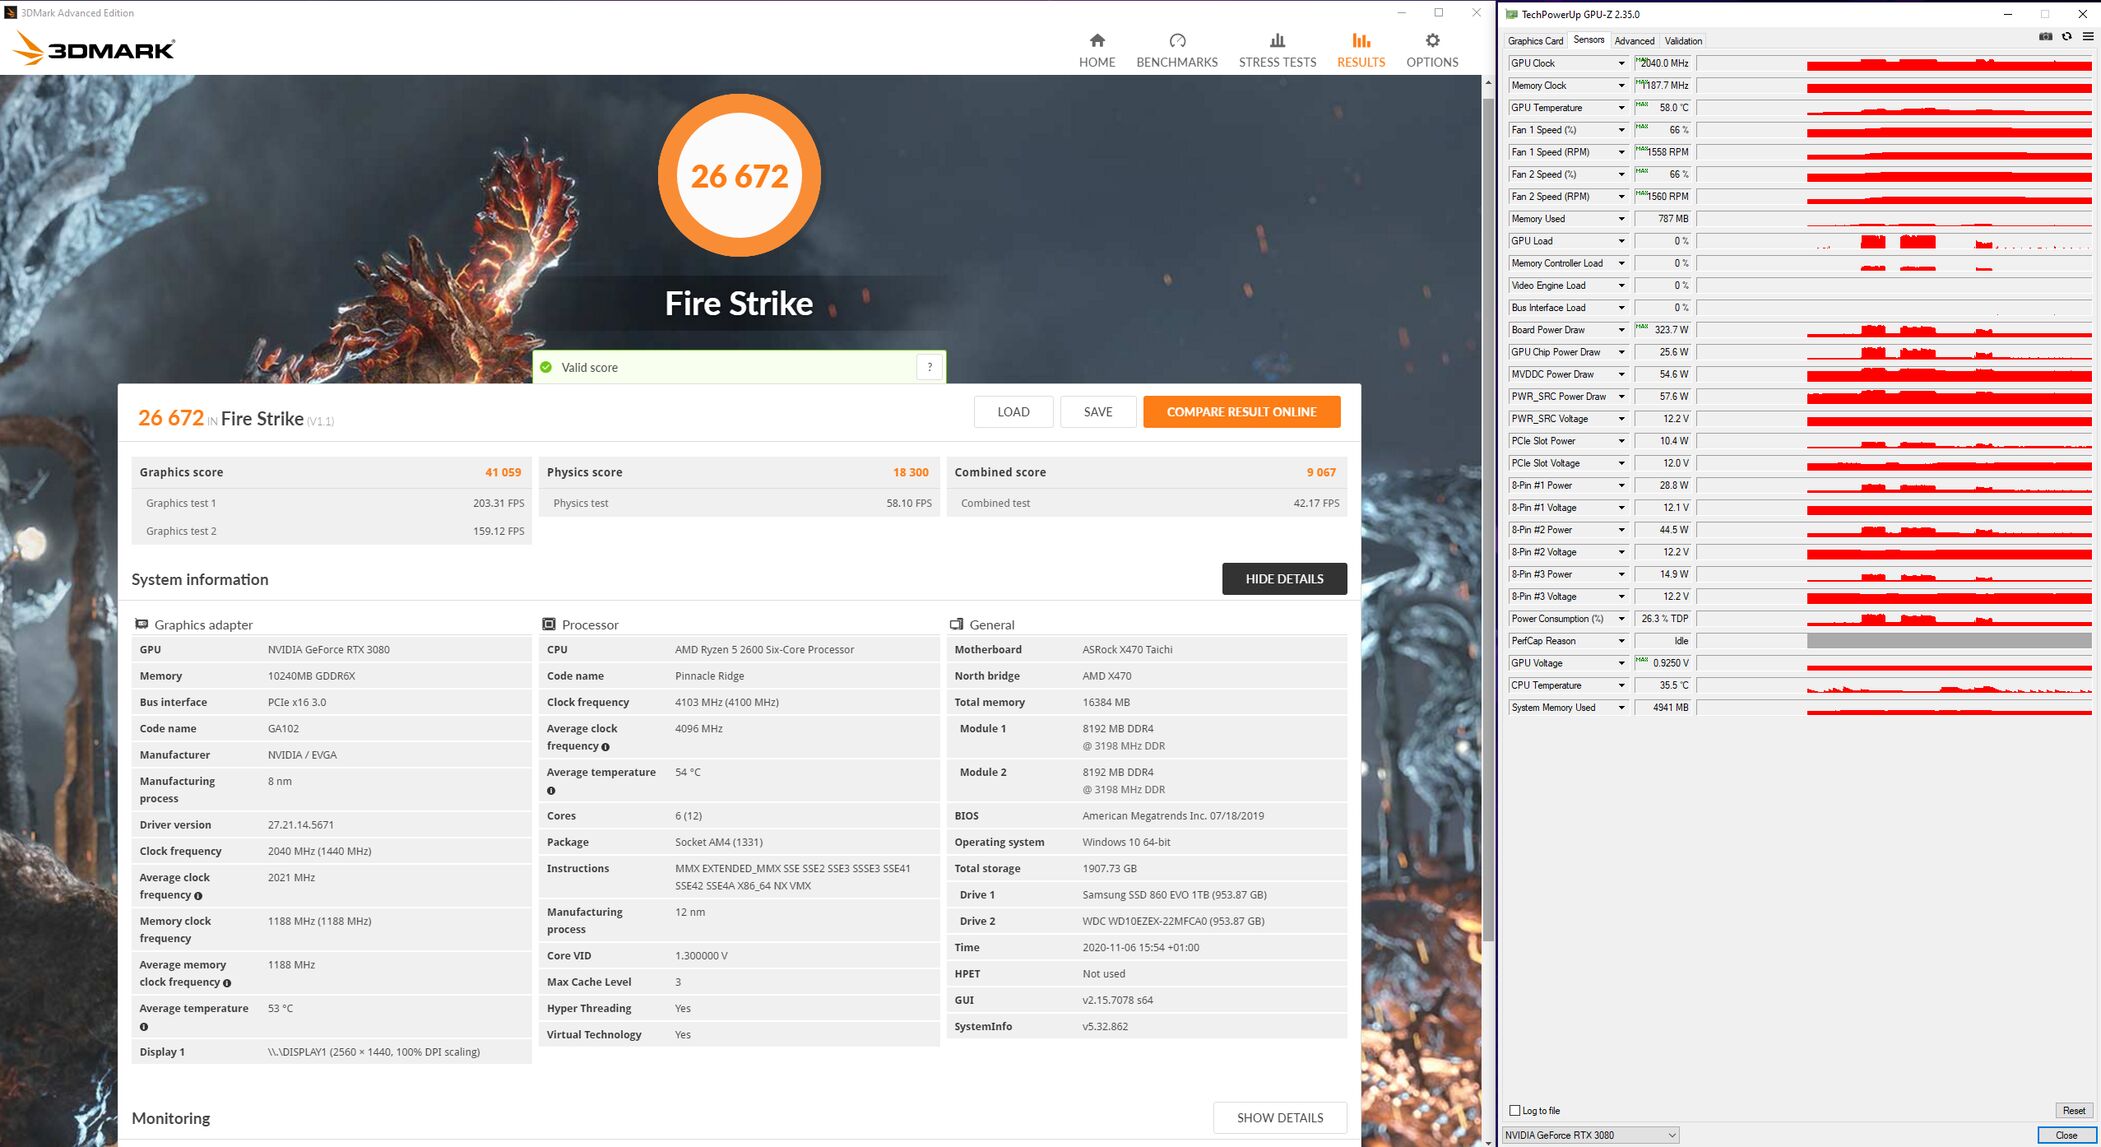Click the HIDE DETAILS button
Screen dimensions: 2101x1147
pyautogui.click(x=1284, y=579)
